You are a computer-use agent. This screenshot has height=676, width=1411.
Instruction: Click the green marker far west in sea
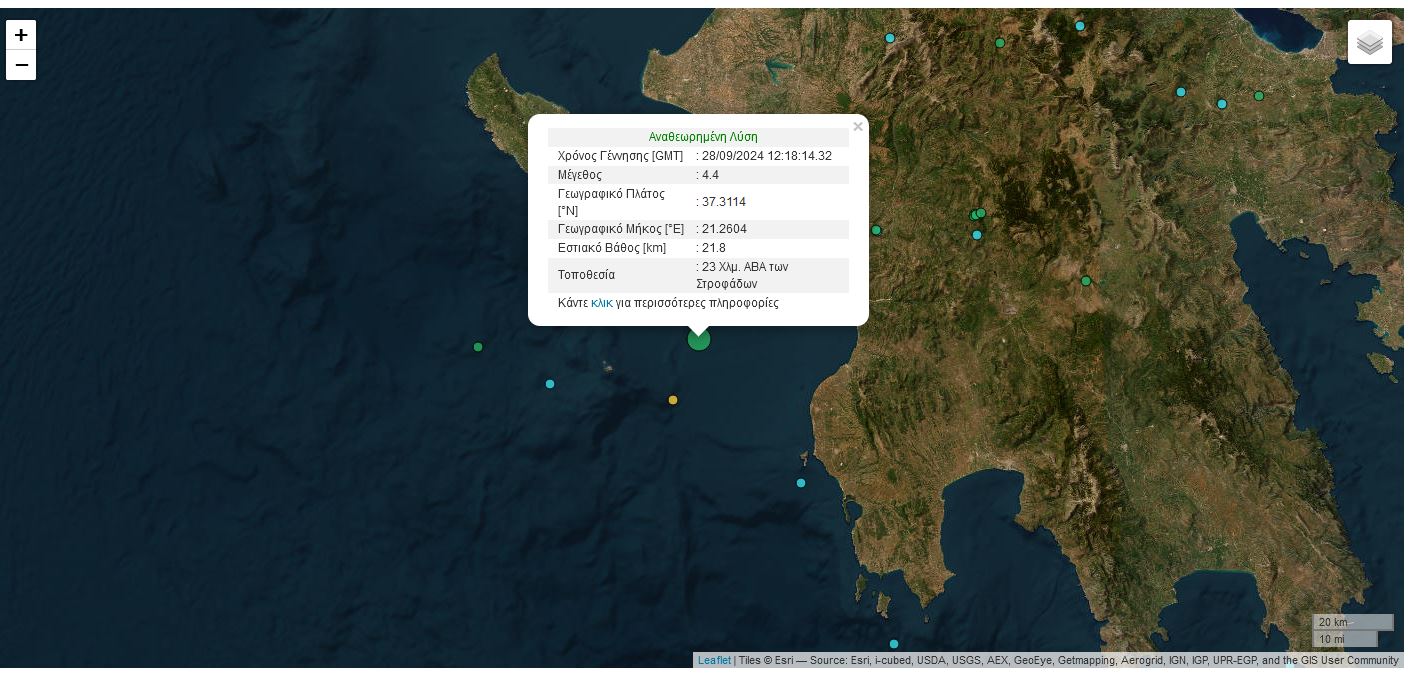pos(478,347)
